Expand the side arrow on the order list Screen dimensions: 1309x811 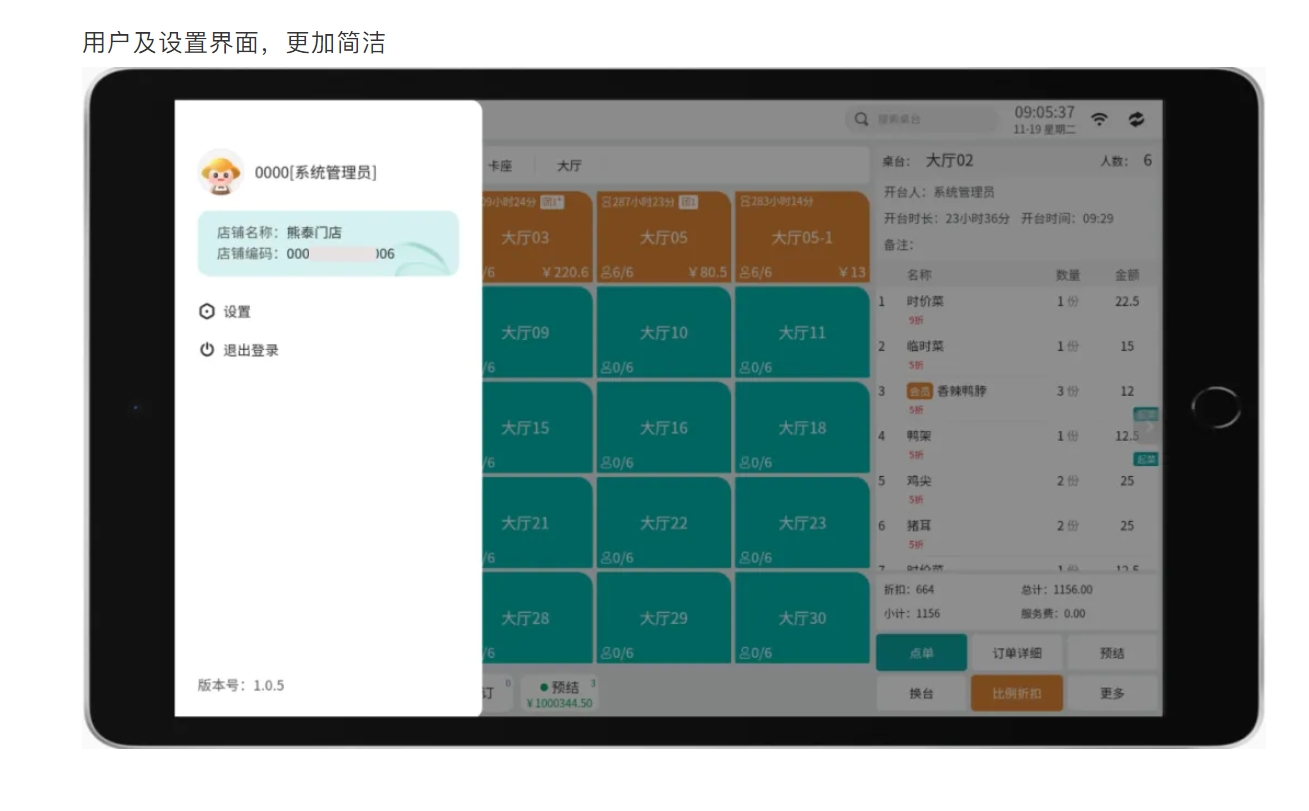pos(1148,428)
